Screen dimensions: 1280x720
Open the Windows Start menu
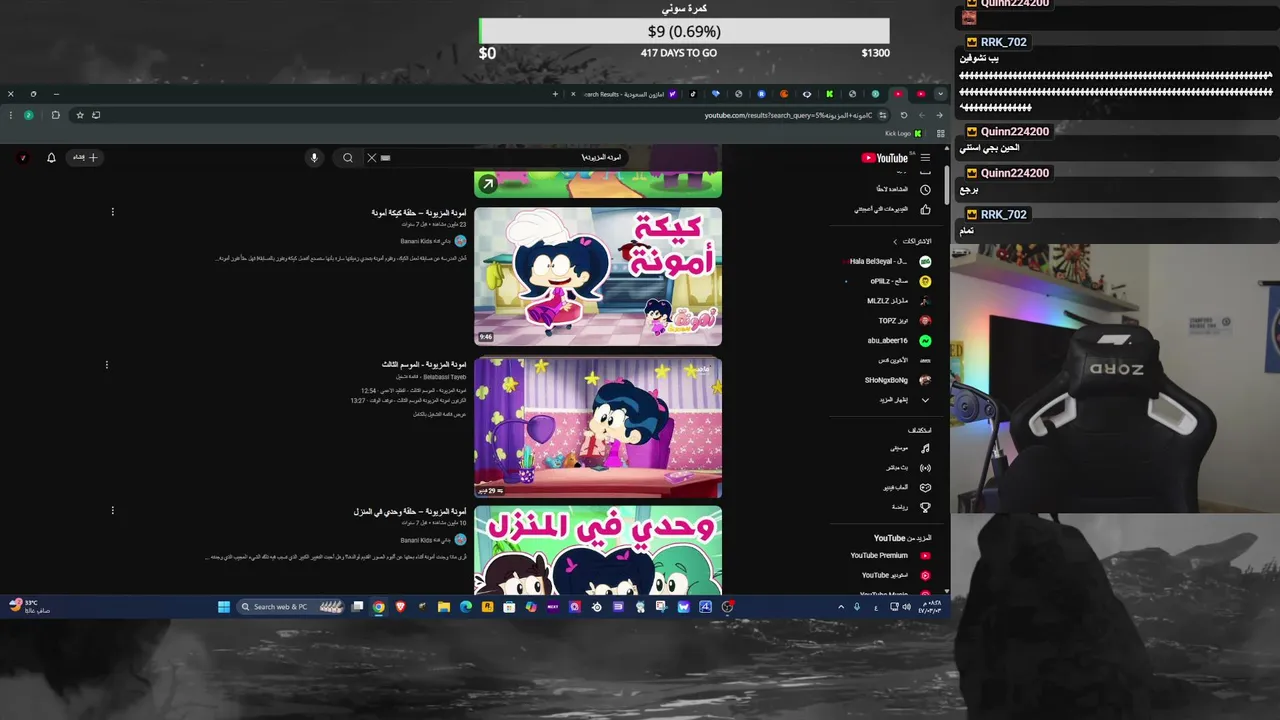pos(224,606)
